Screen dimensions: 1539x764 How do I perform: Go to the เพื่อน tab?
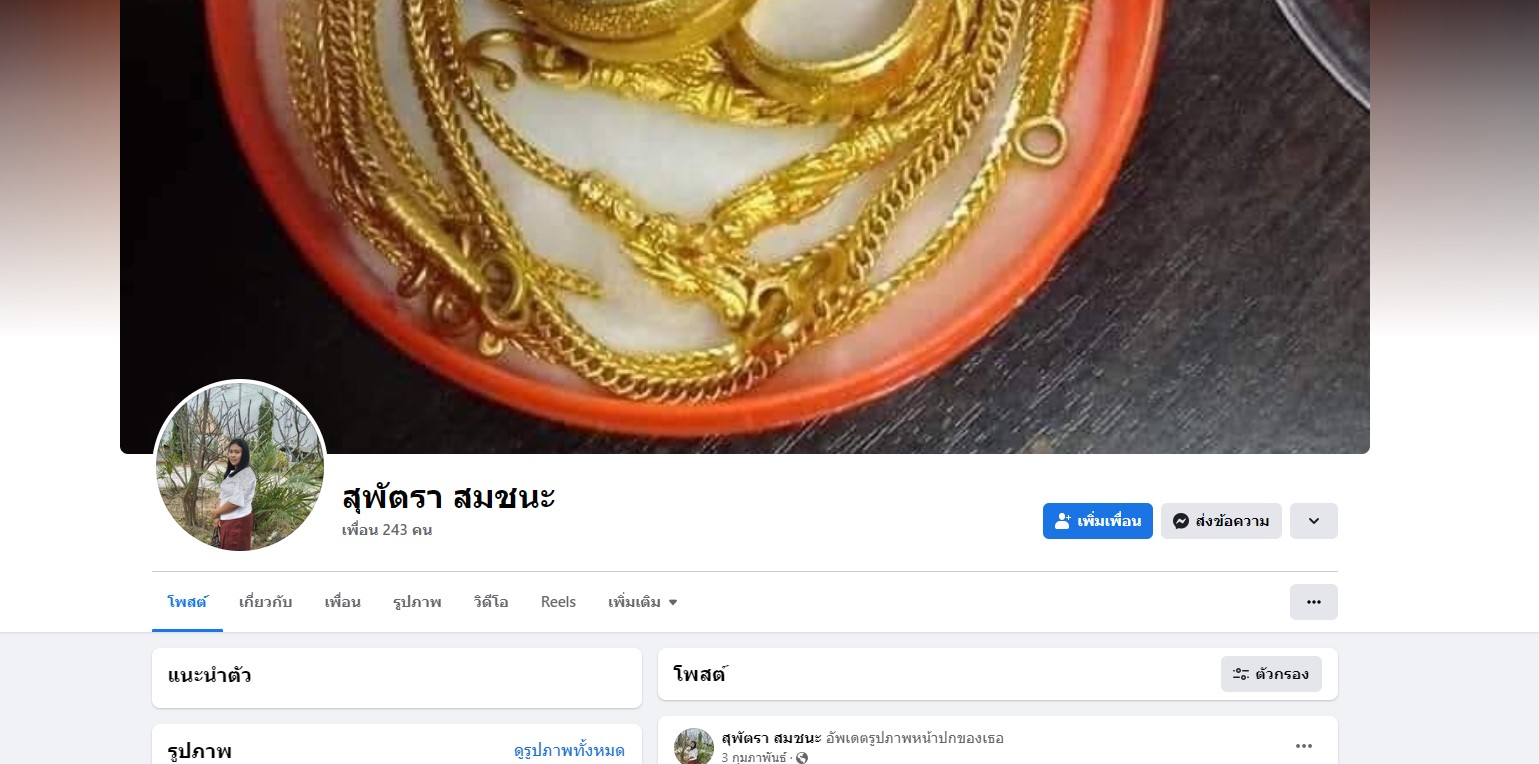(342, 602)
